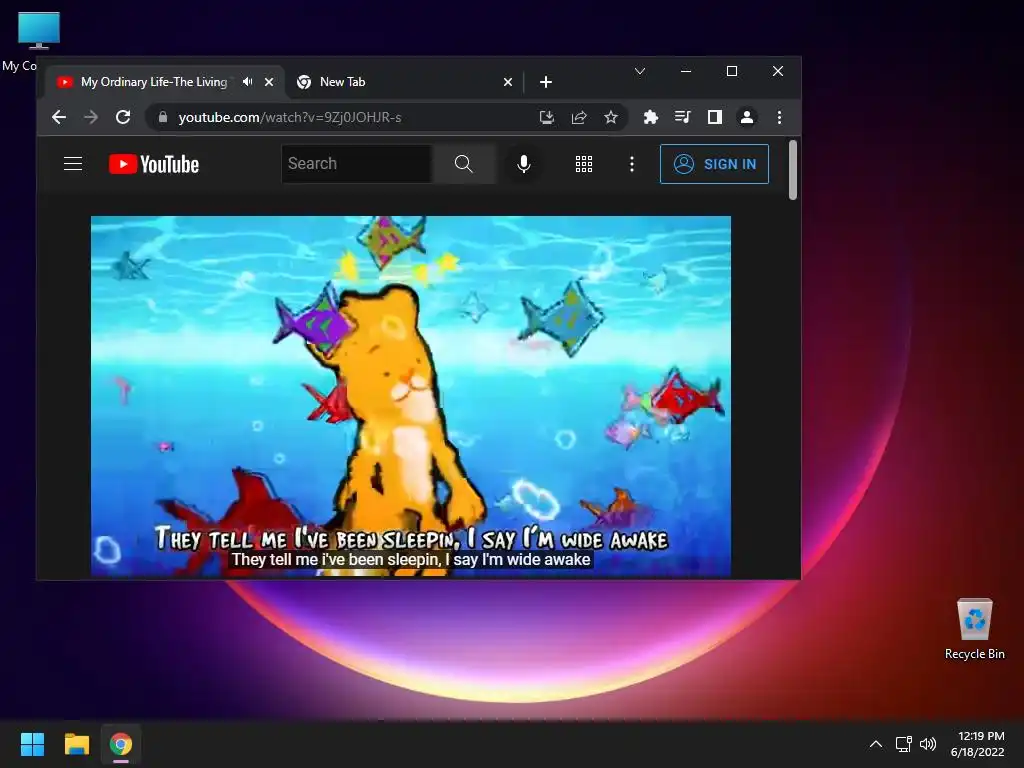Click the address bar URL text
The height and width of the screenshot is (768, 1024).
click(290, 118)
